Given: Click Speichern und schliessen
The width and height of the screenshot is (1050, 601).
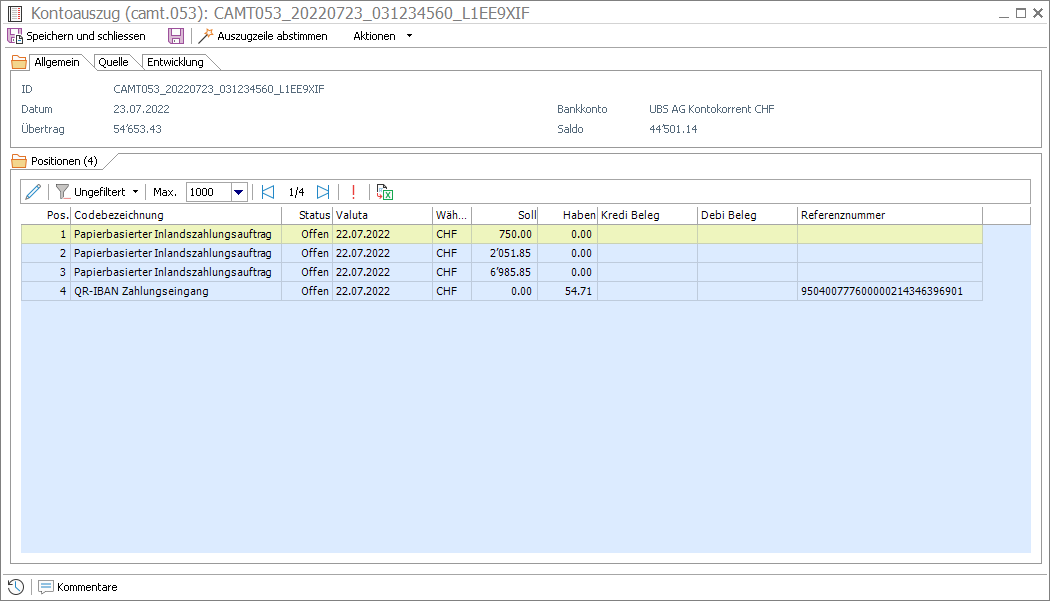Looking at the screenshot, I should coord(76,36).
